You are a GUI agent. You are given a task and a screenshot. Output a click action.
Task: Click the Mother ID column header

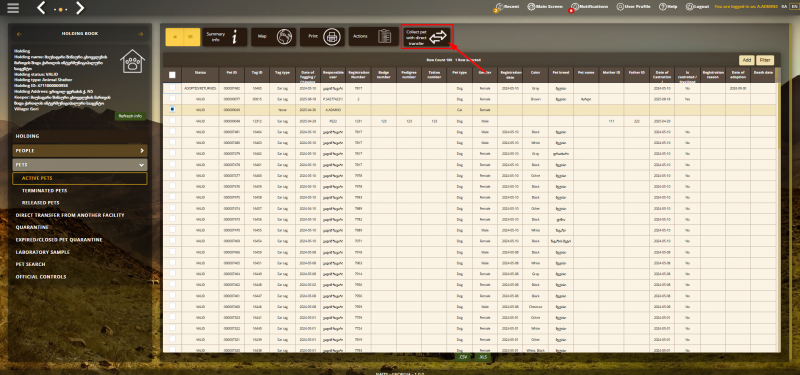click(x=611, y=75)
